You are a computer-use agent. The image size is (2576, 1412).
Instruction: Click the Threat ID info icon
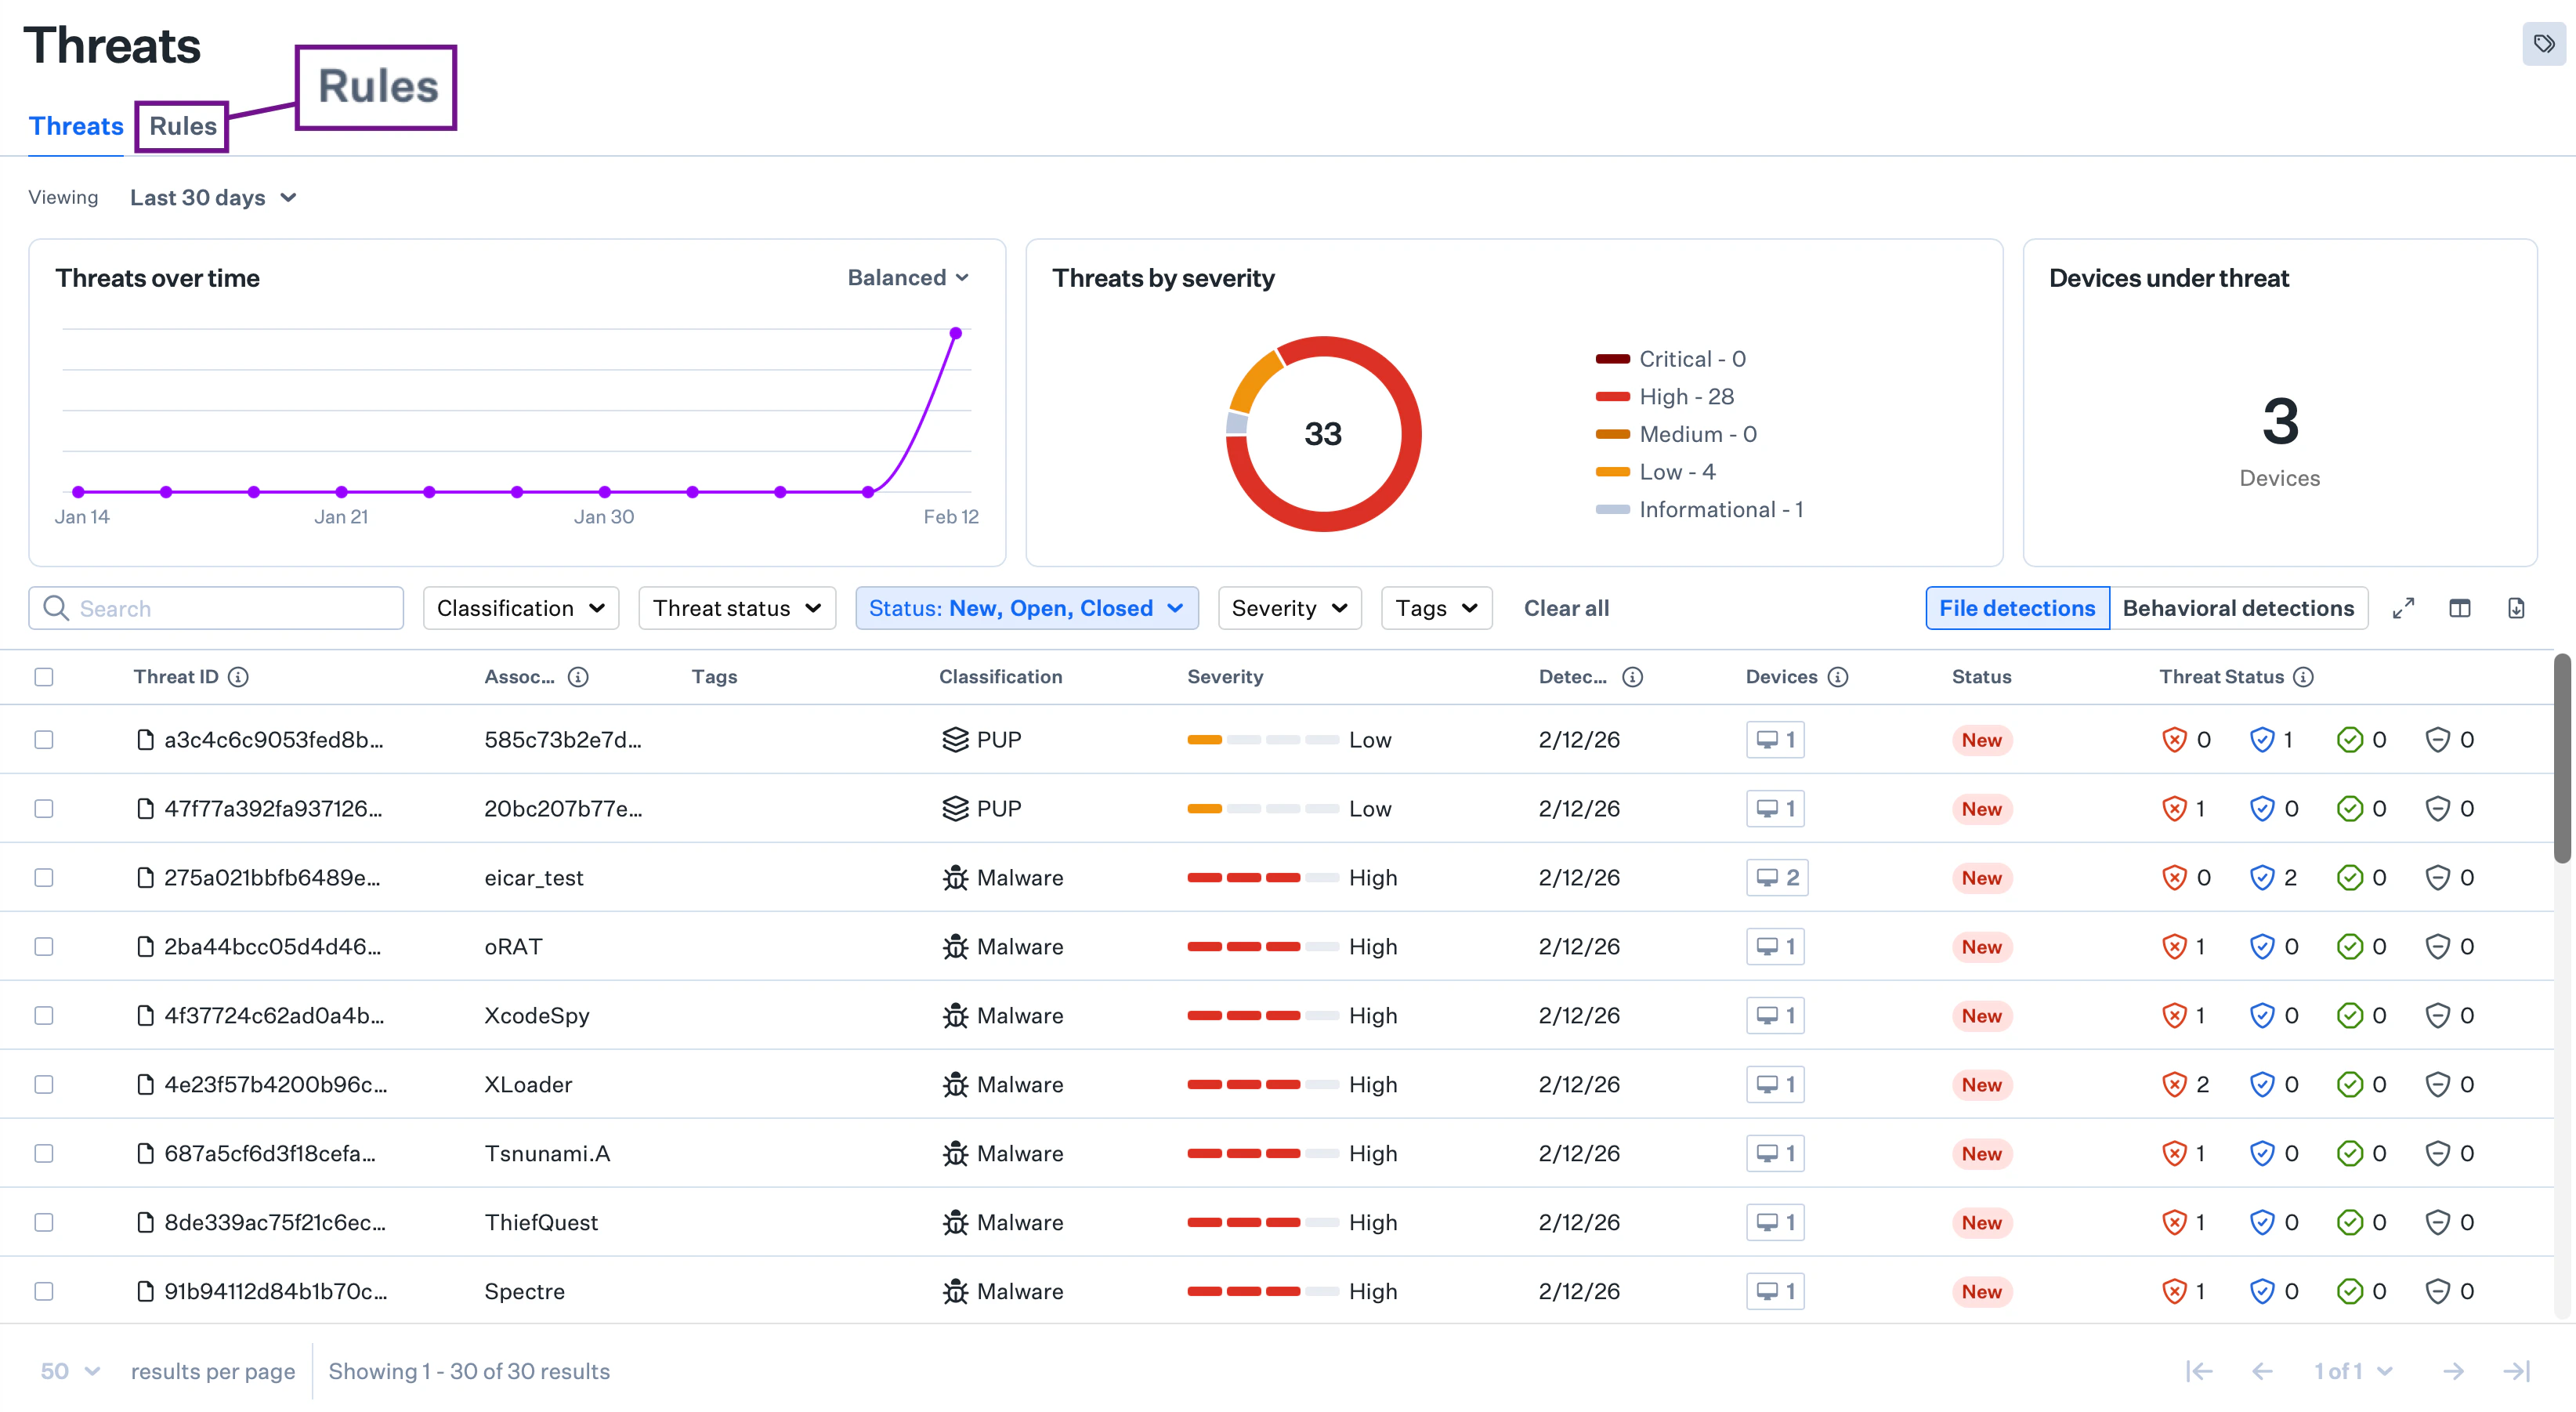(x=238, y=677)
